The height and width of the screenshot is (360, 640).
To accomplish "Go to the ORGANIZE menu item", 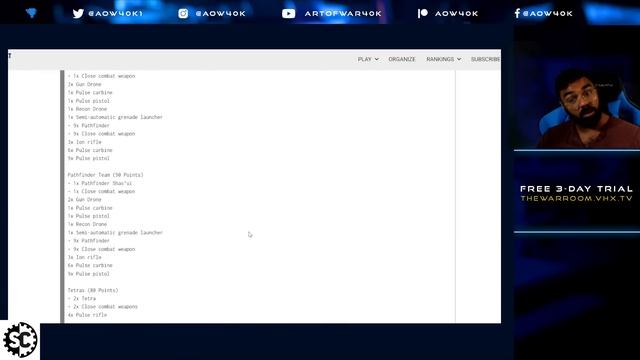I will (402, 59).
